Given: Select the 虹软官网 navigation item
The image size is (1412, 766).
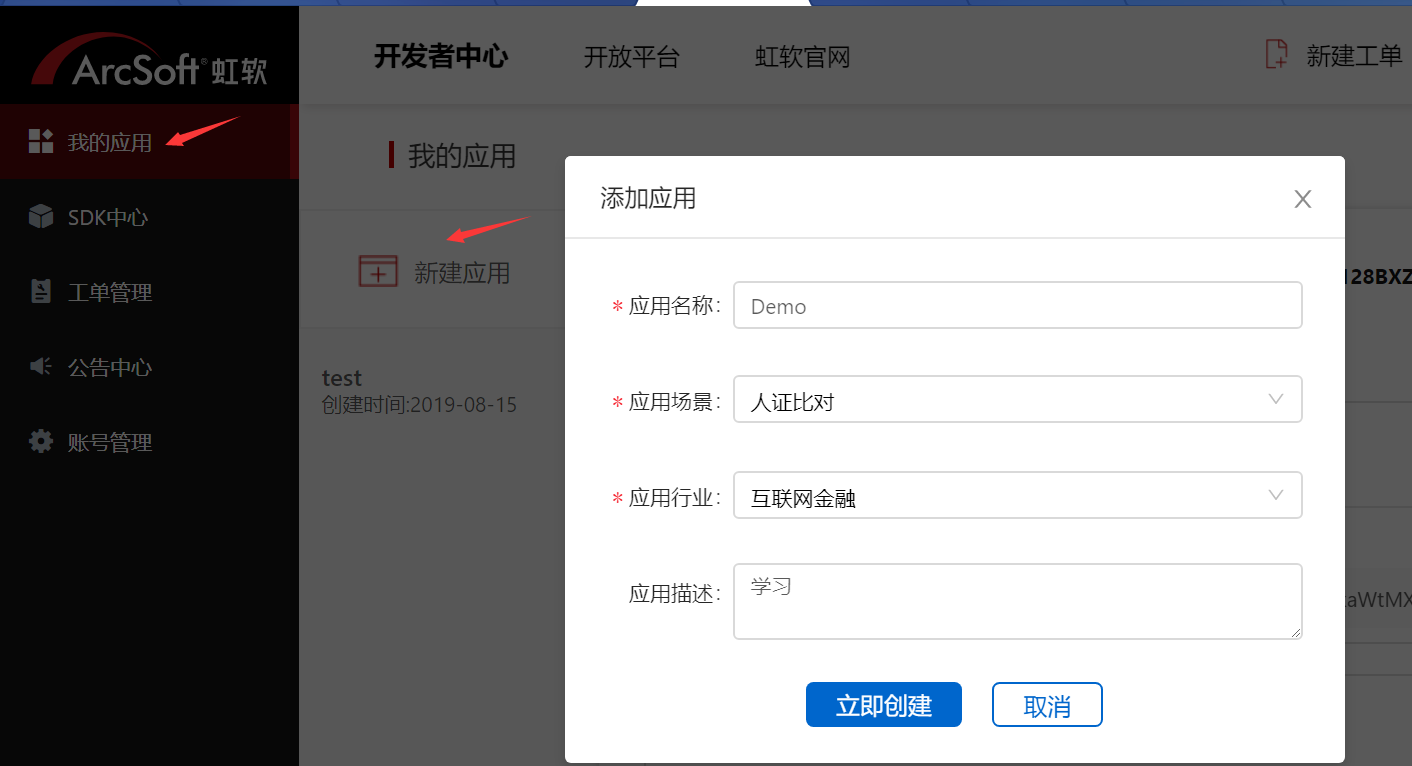Looking at the screenshot, I should click(802, 57).
